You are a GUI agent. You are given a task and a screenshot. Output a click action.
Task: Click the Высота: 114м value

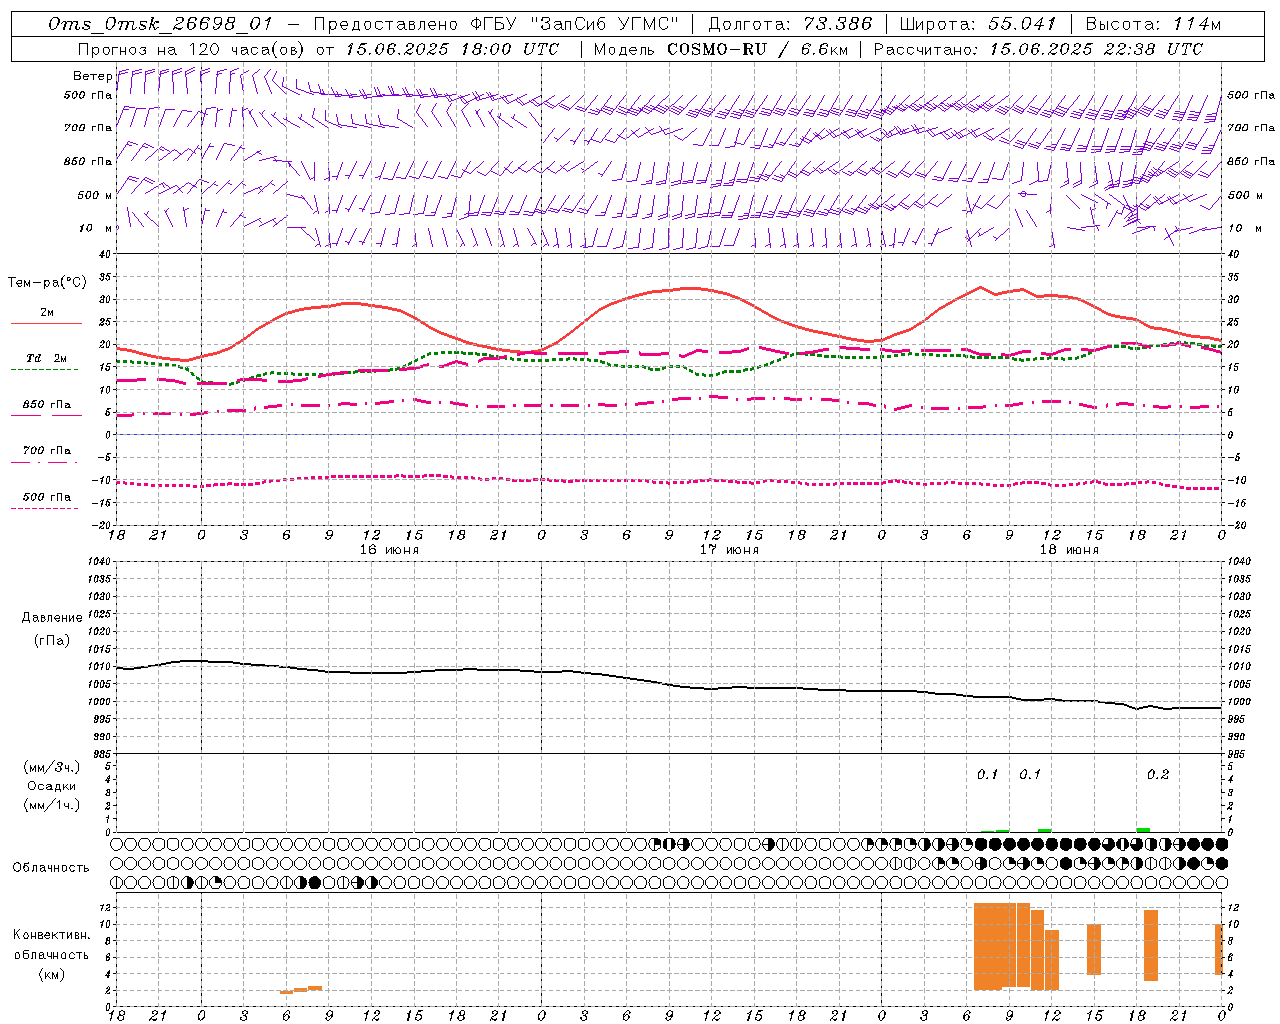tap(1153, 24)
